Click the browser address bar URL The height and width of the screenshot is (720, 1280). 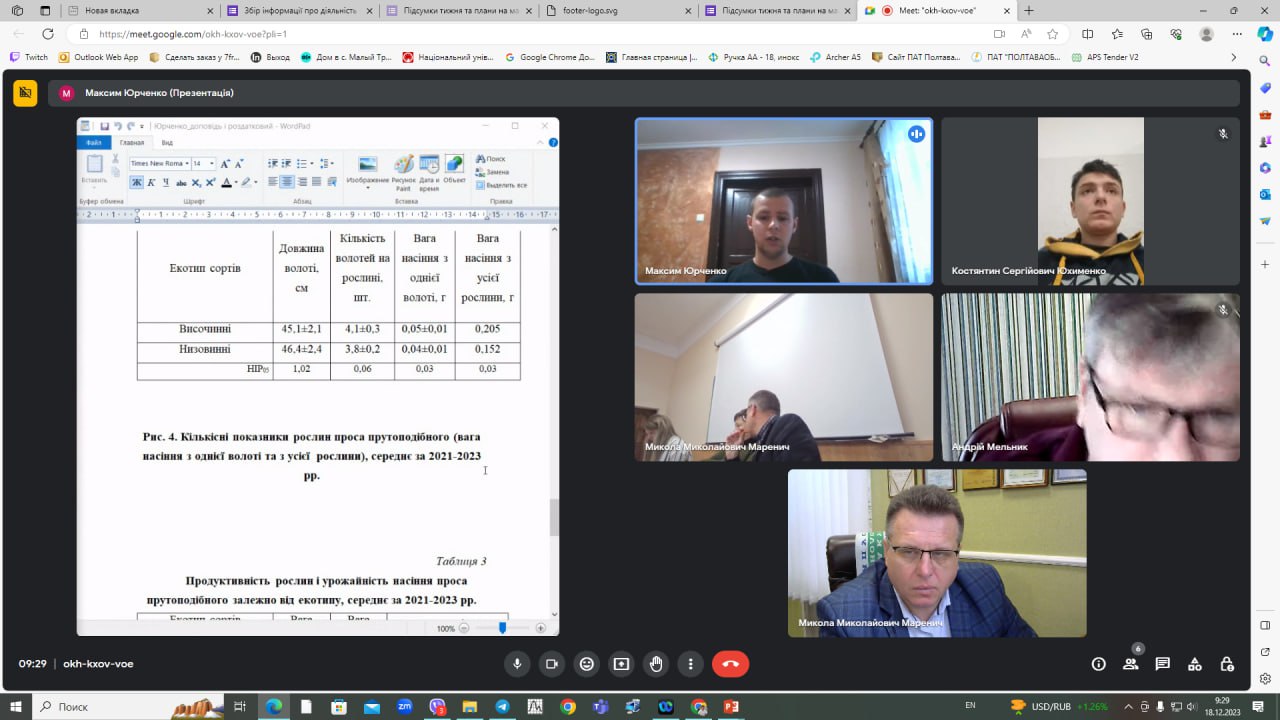193,34
